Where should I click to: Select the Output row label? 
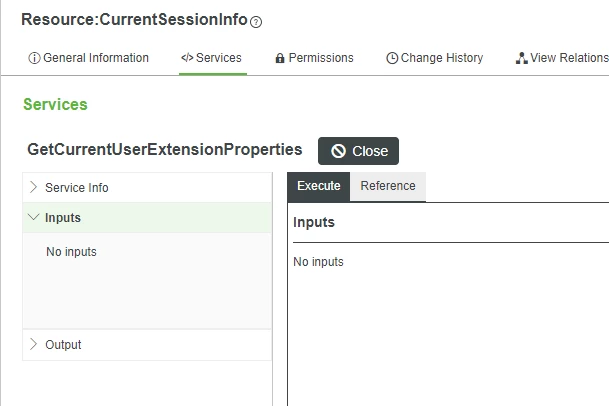(63, 345)
